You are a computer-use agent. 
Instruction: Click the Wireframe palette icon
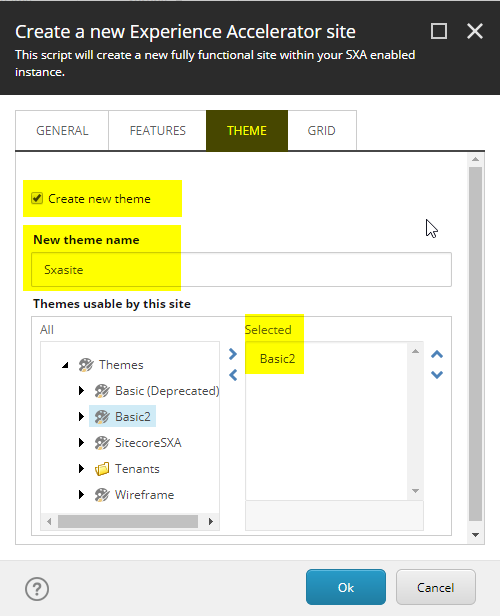102,495
